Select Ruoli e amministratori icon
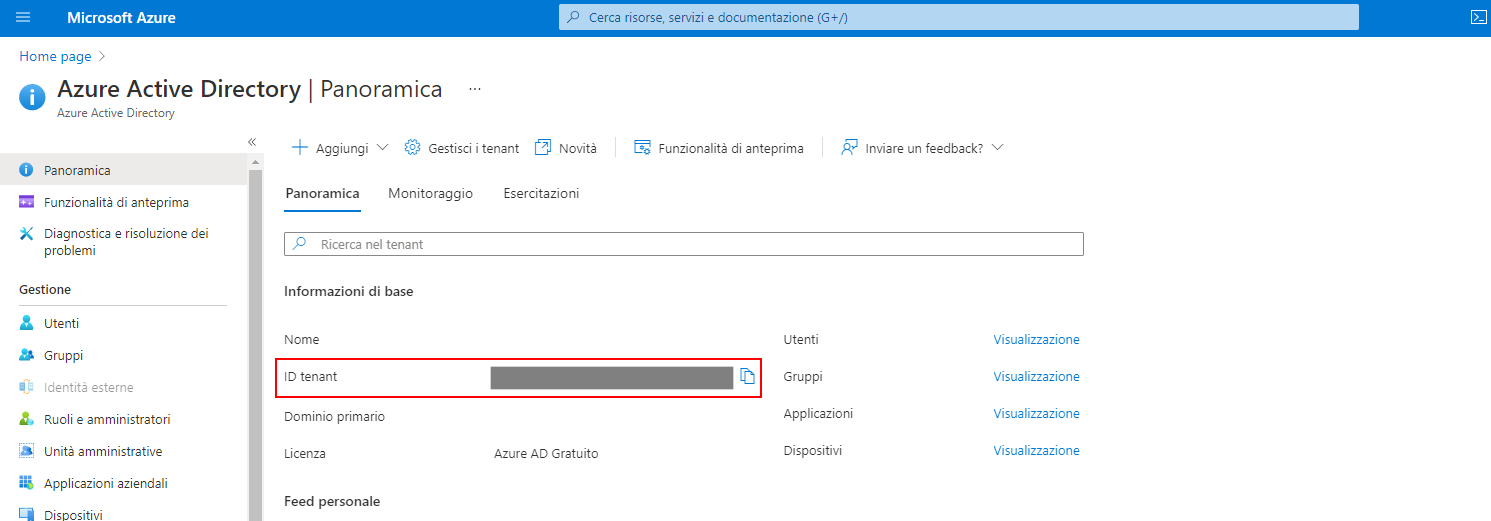This screenshot has height=521, width=1491. [x=27, y=419]
